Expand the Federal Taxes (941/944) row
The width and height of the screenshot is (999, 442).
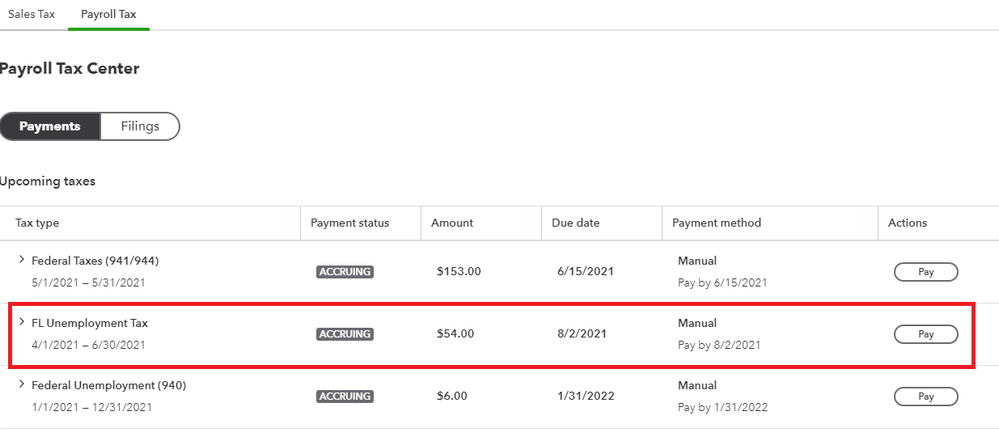point(21,260)
